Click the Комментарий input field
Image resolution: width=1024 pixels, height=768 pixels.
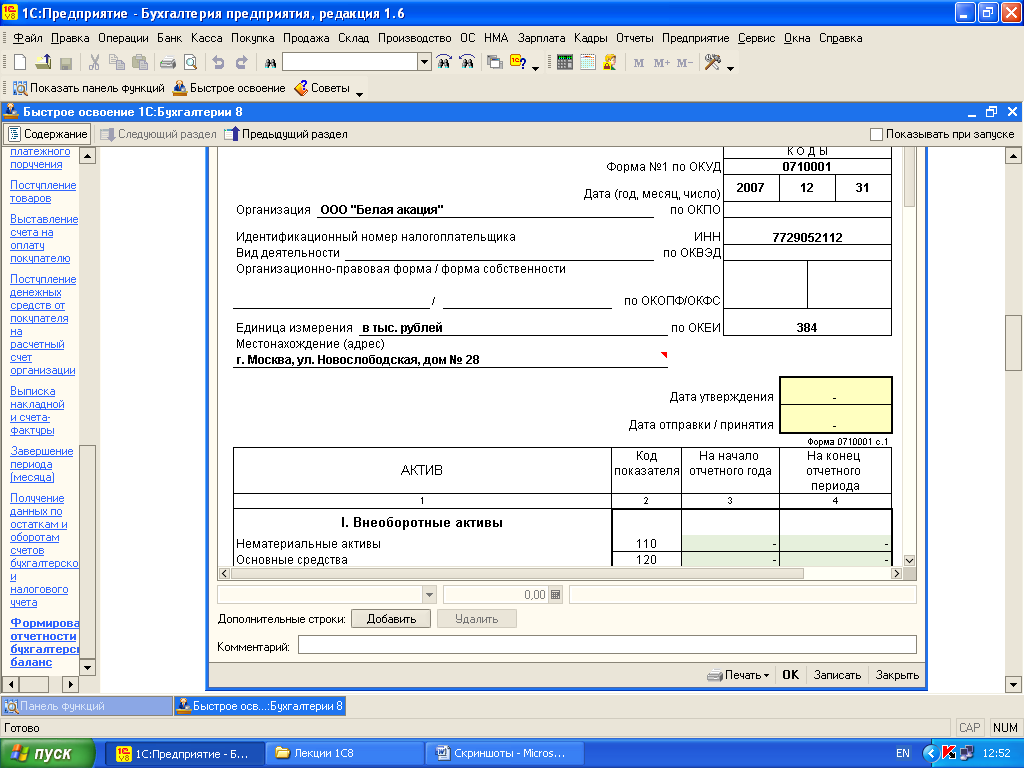coord(607,645)
